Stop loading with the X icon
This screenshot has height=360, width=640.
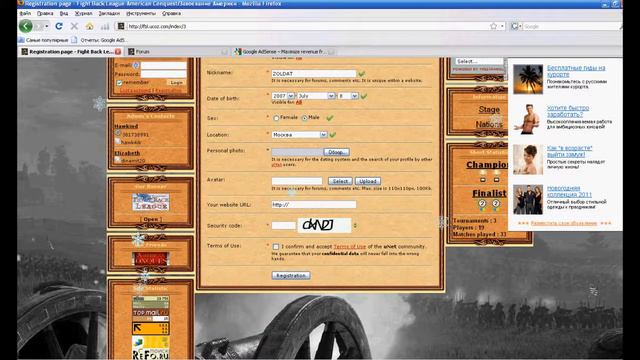point(74,26)
